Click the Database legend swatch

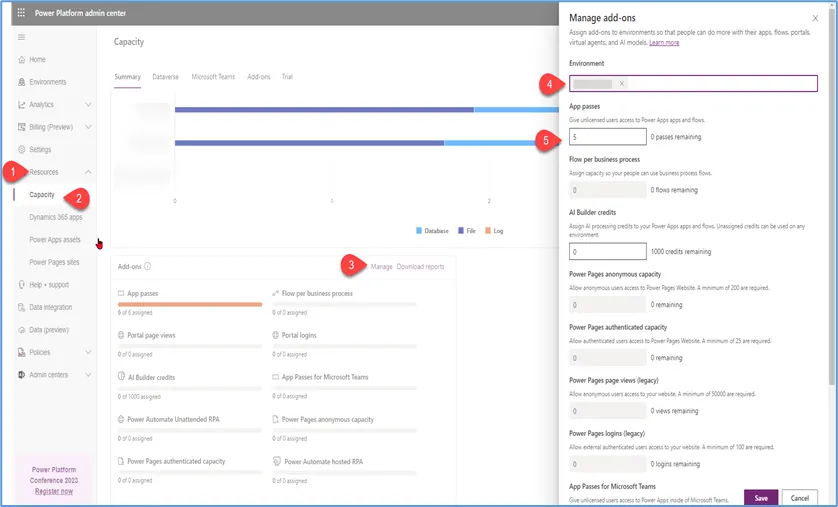pos(418,231)
